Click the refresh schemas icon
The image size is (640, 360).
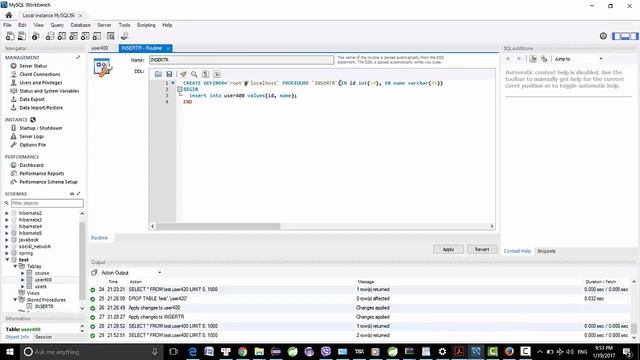[72, 194]
